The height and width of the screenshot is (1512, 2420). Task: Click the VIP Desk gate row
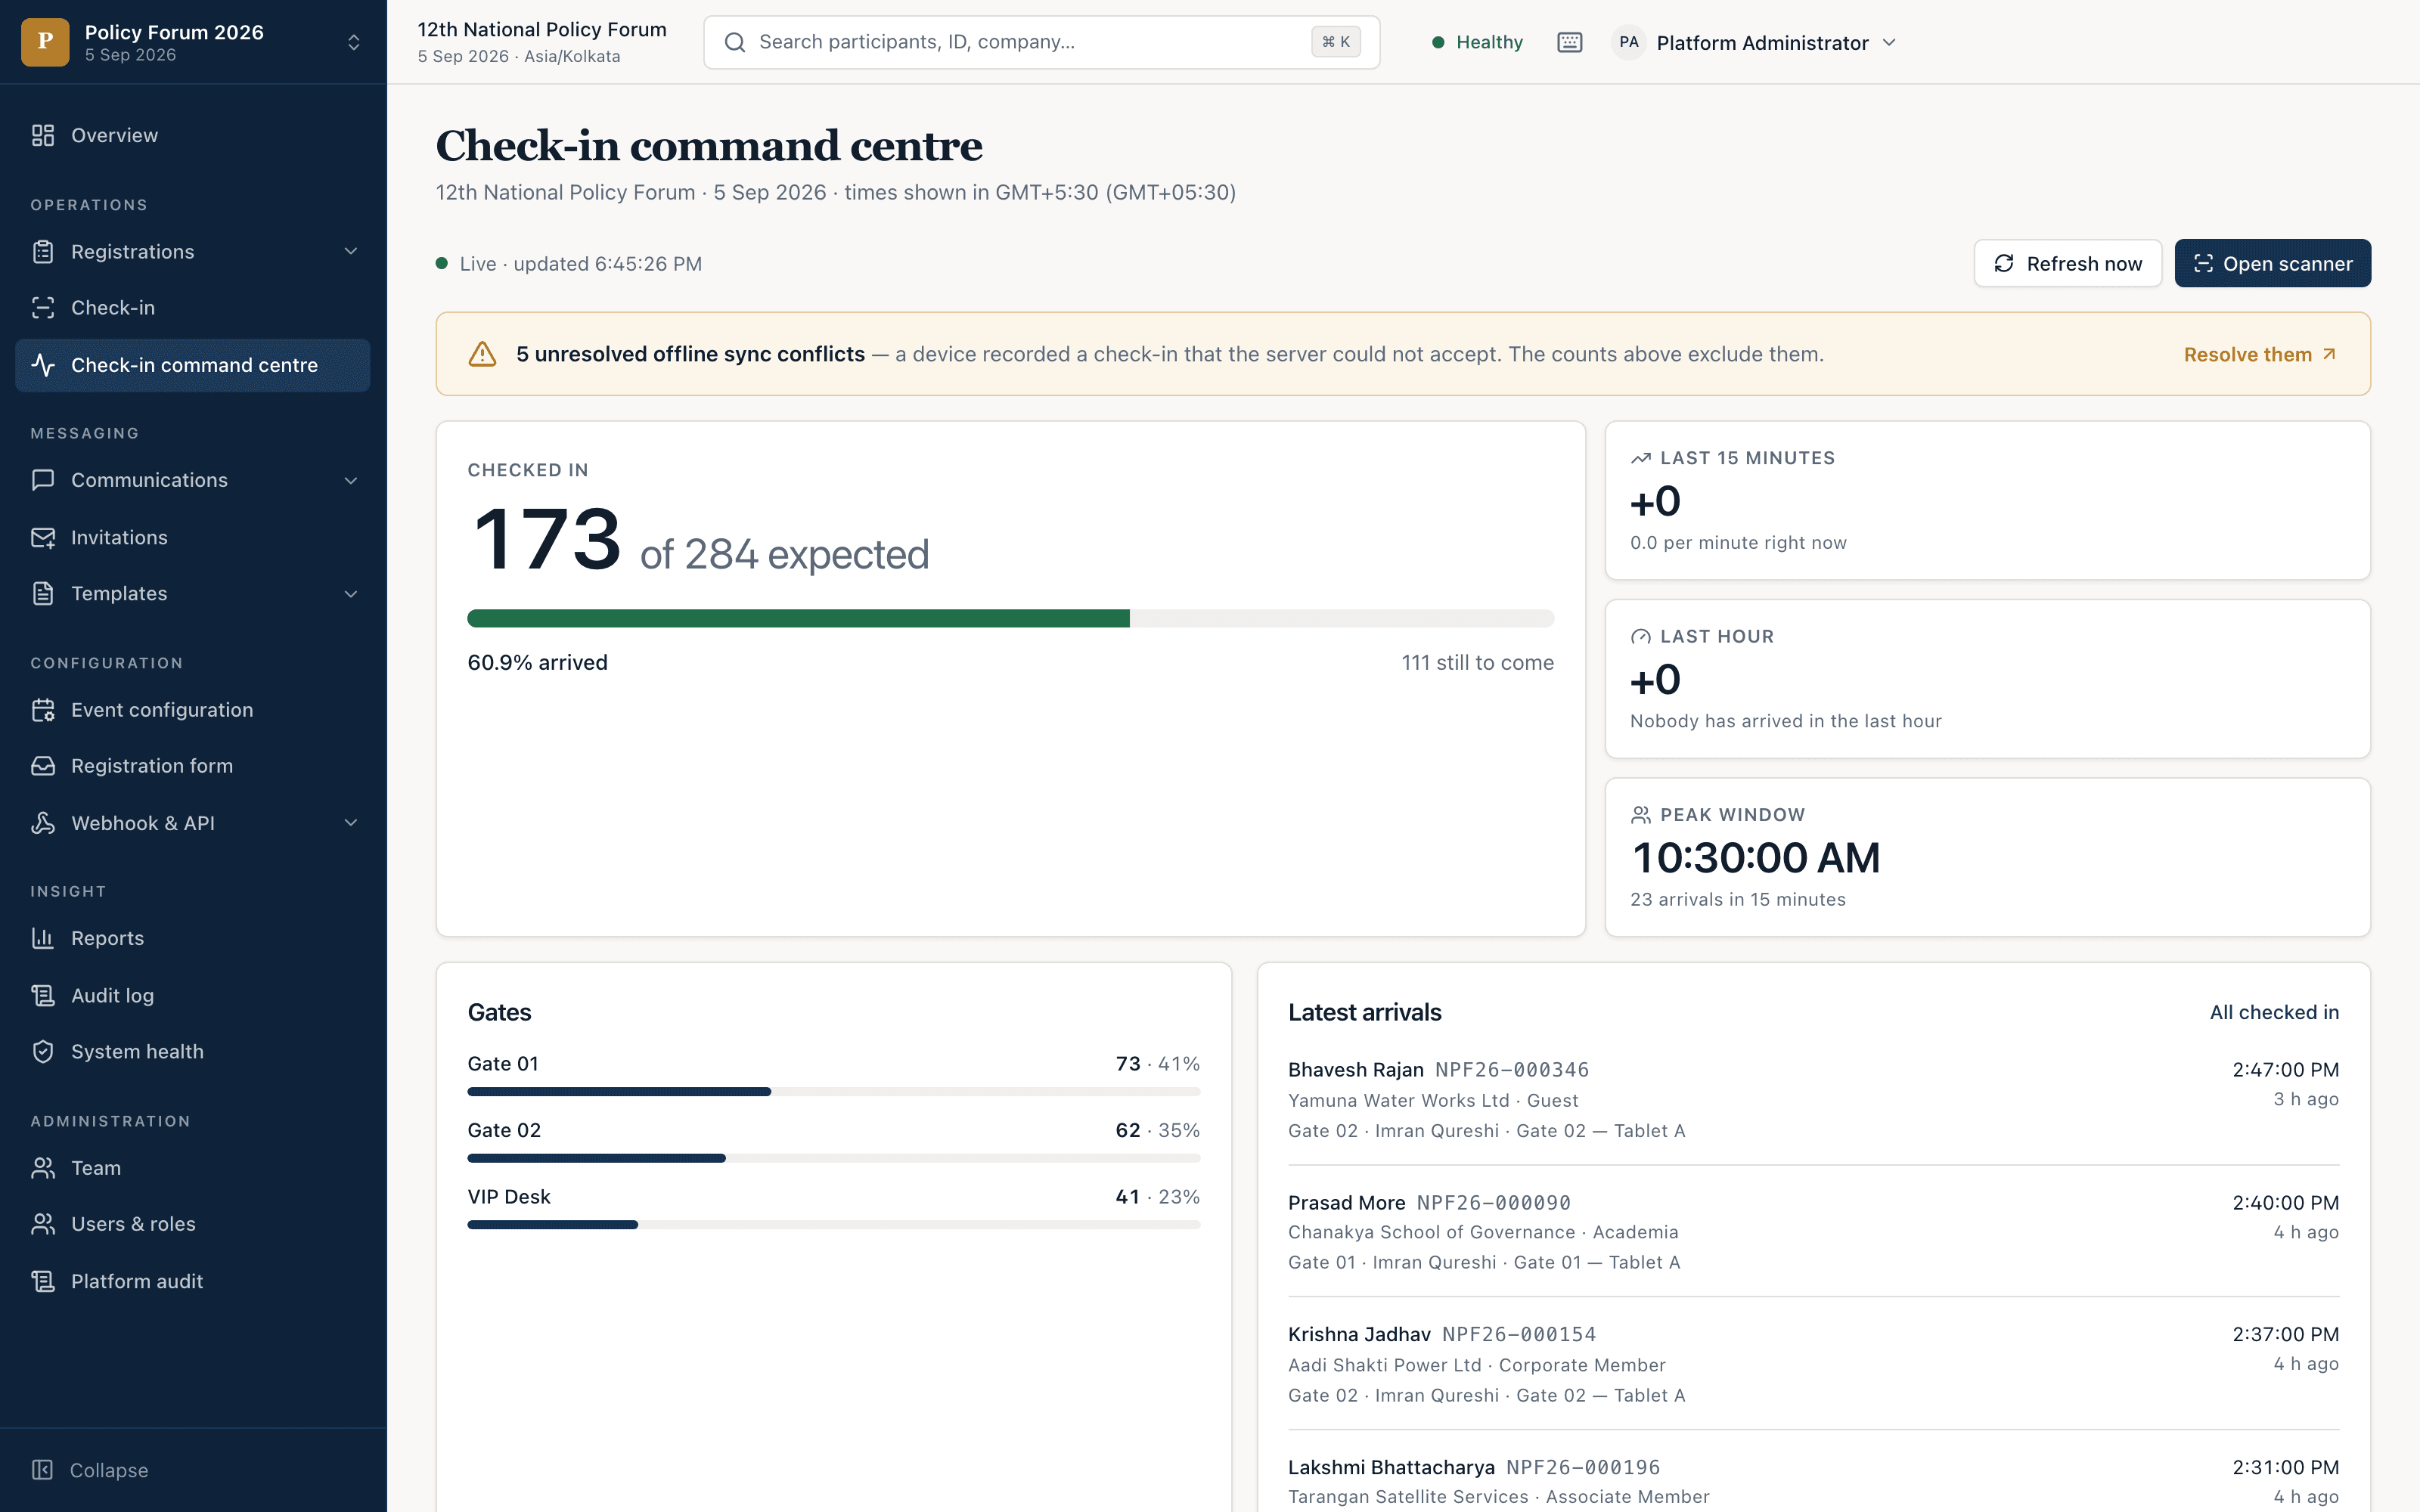(x=833, y=1207)
